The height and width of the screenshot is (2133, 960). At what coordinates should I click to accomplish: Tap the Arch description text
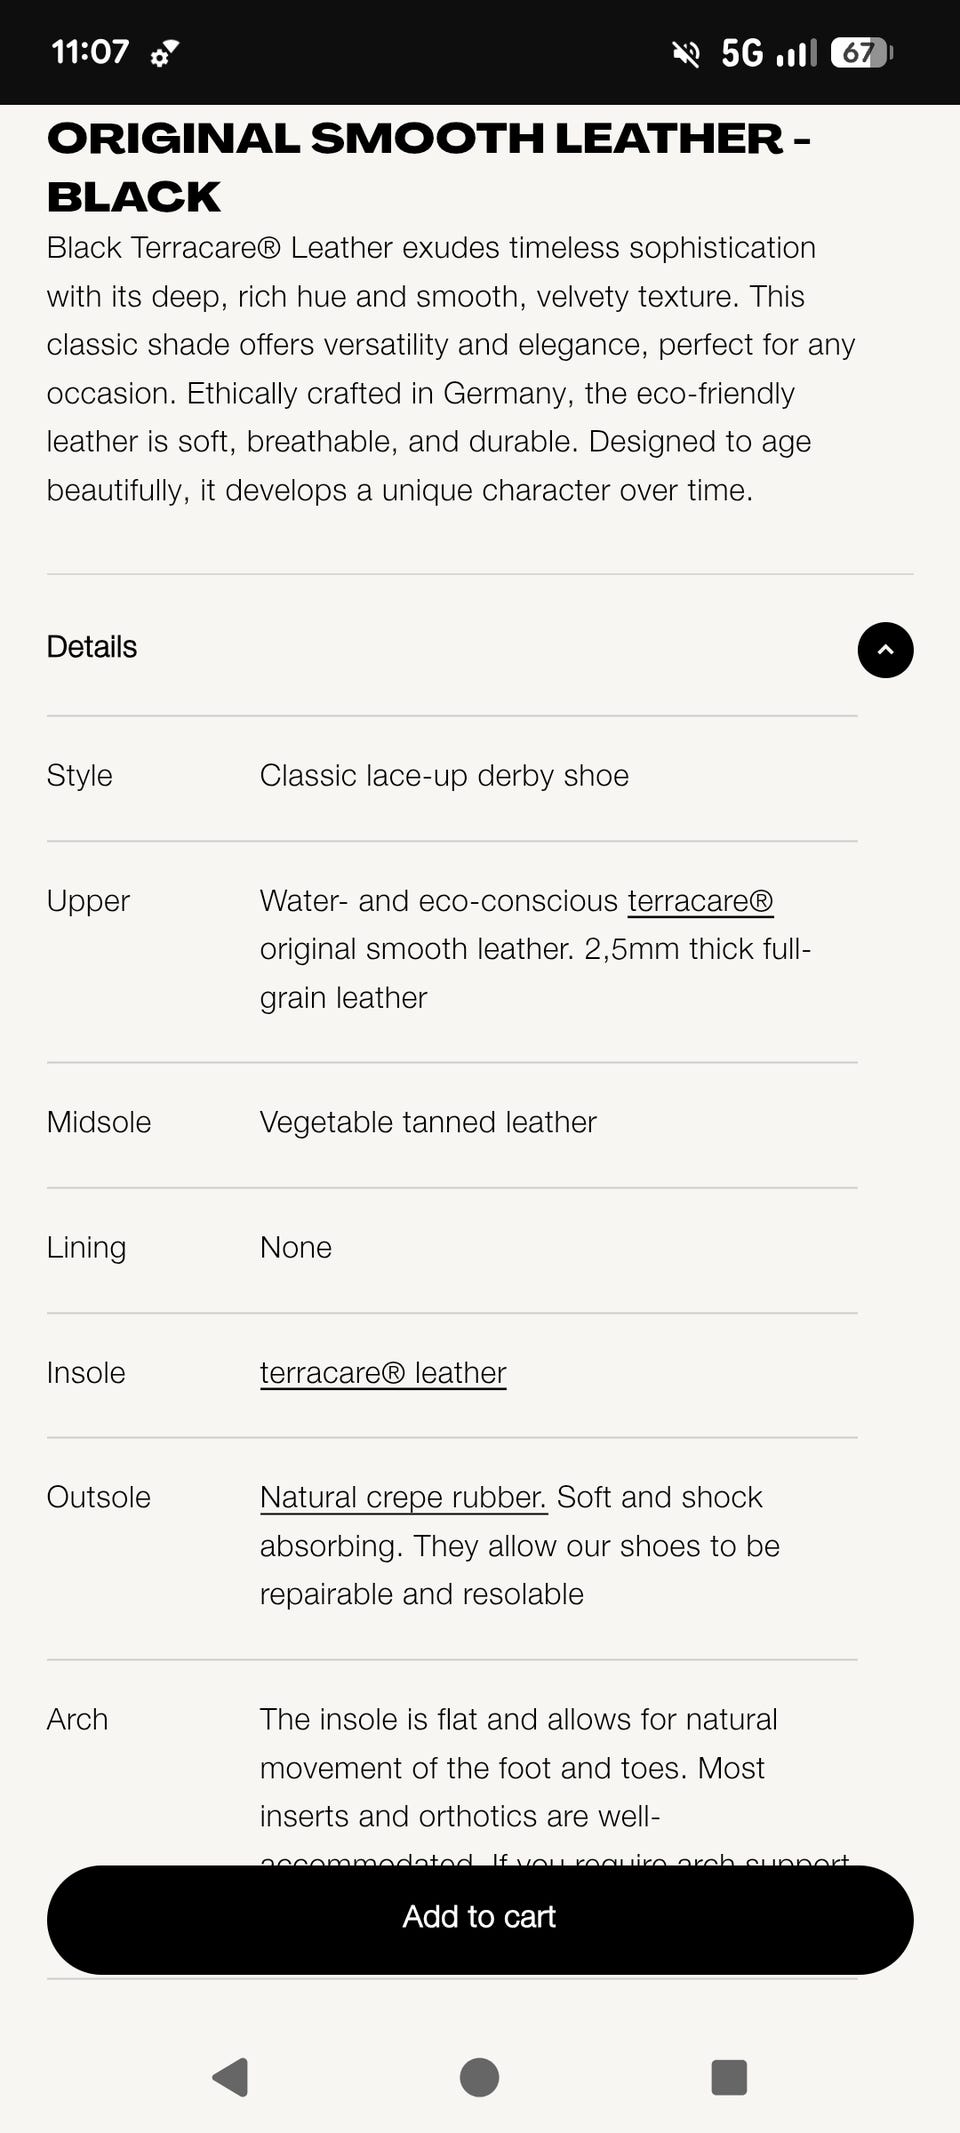[518, 1768]
